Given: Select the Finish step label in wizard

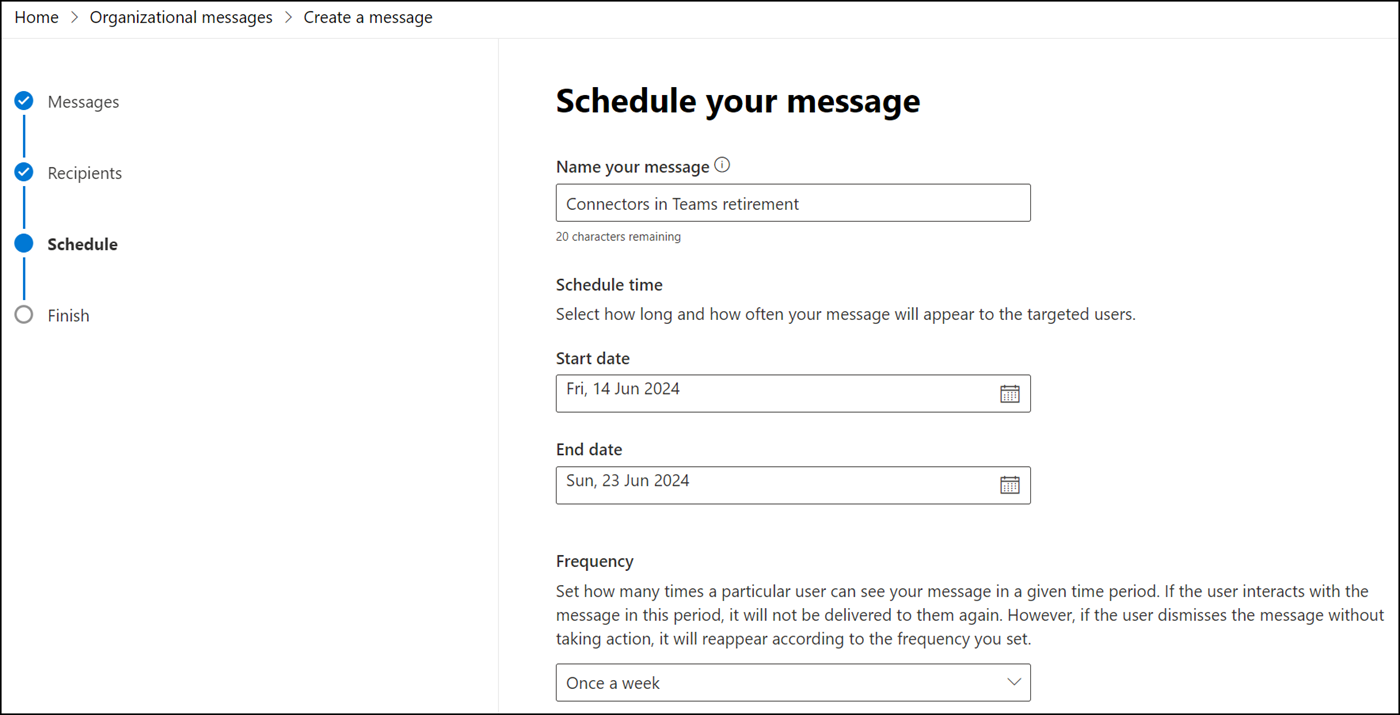Looking at the screenshot, I should [x=68, y=315].
